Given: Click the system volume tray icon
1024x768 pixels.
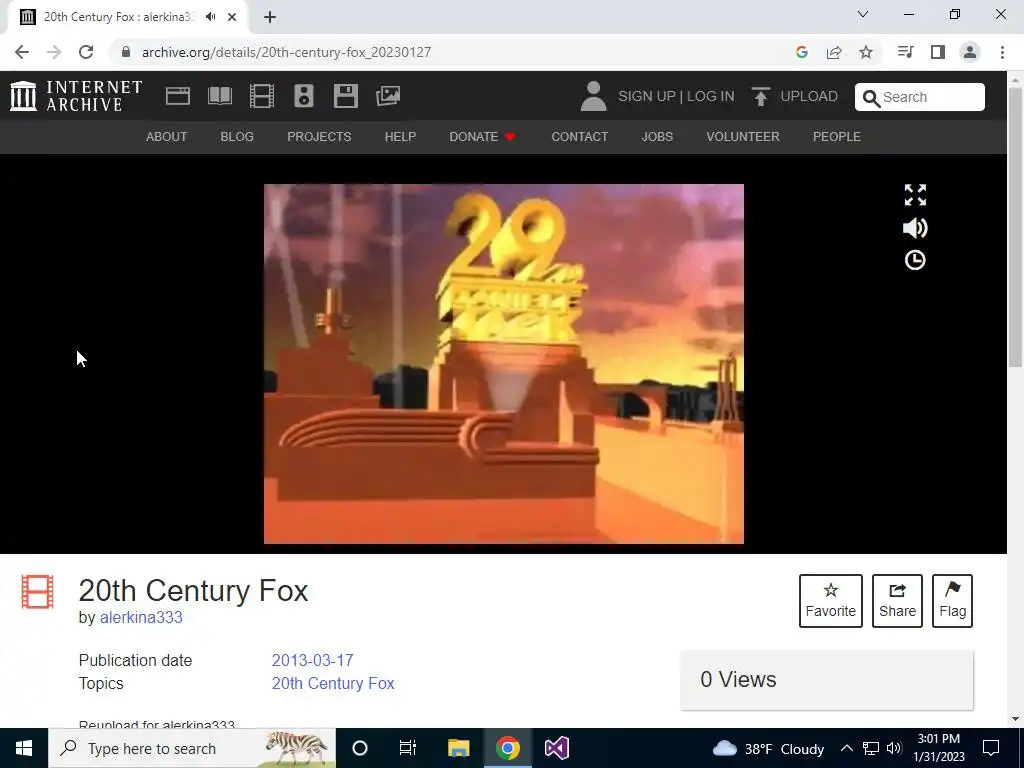Looking at the screenshot, I should tap(894, 748).
